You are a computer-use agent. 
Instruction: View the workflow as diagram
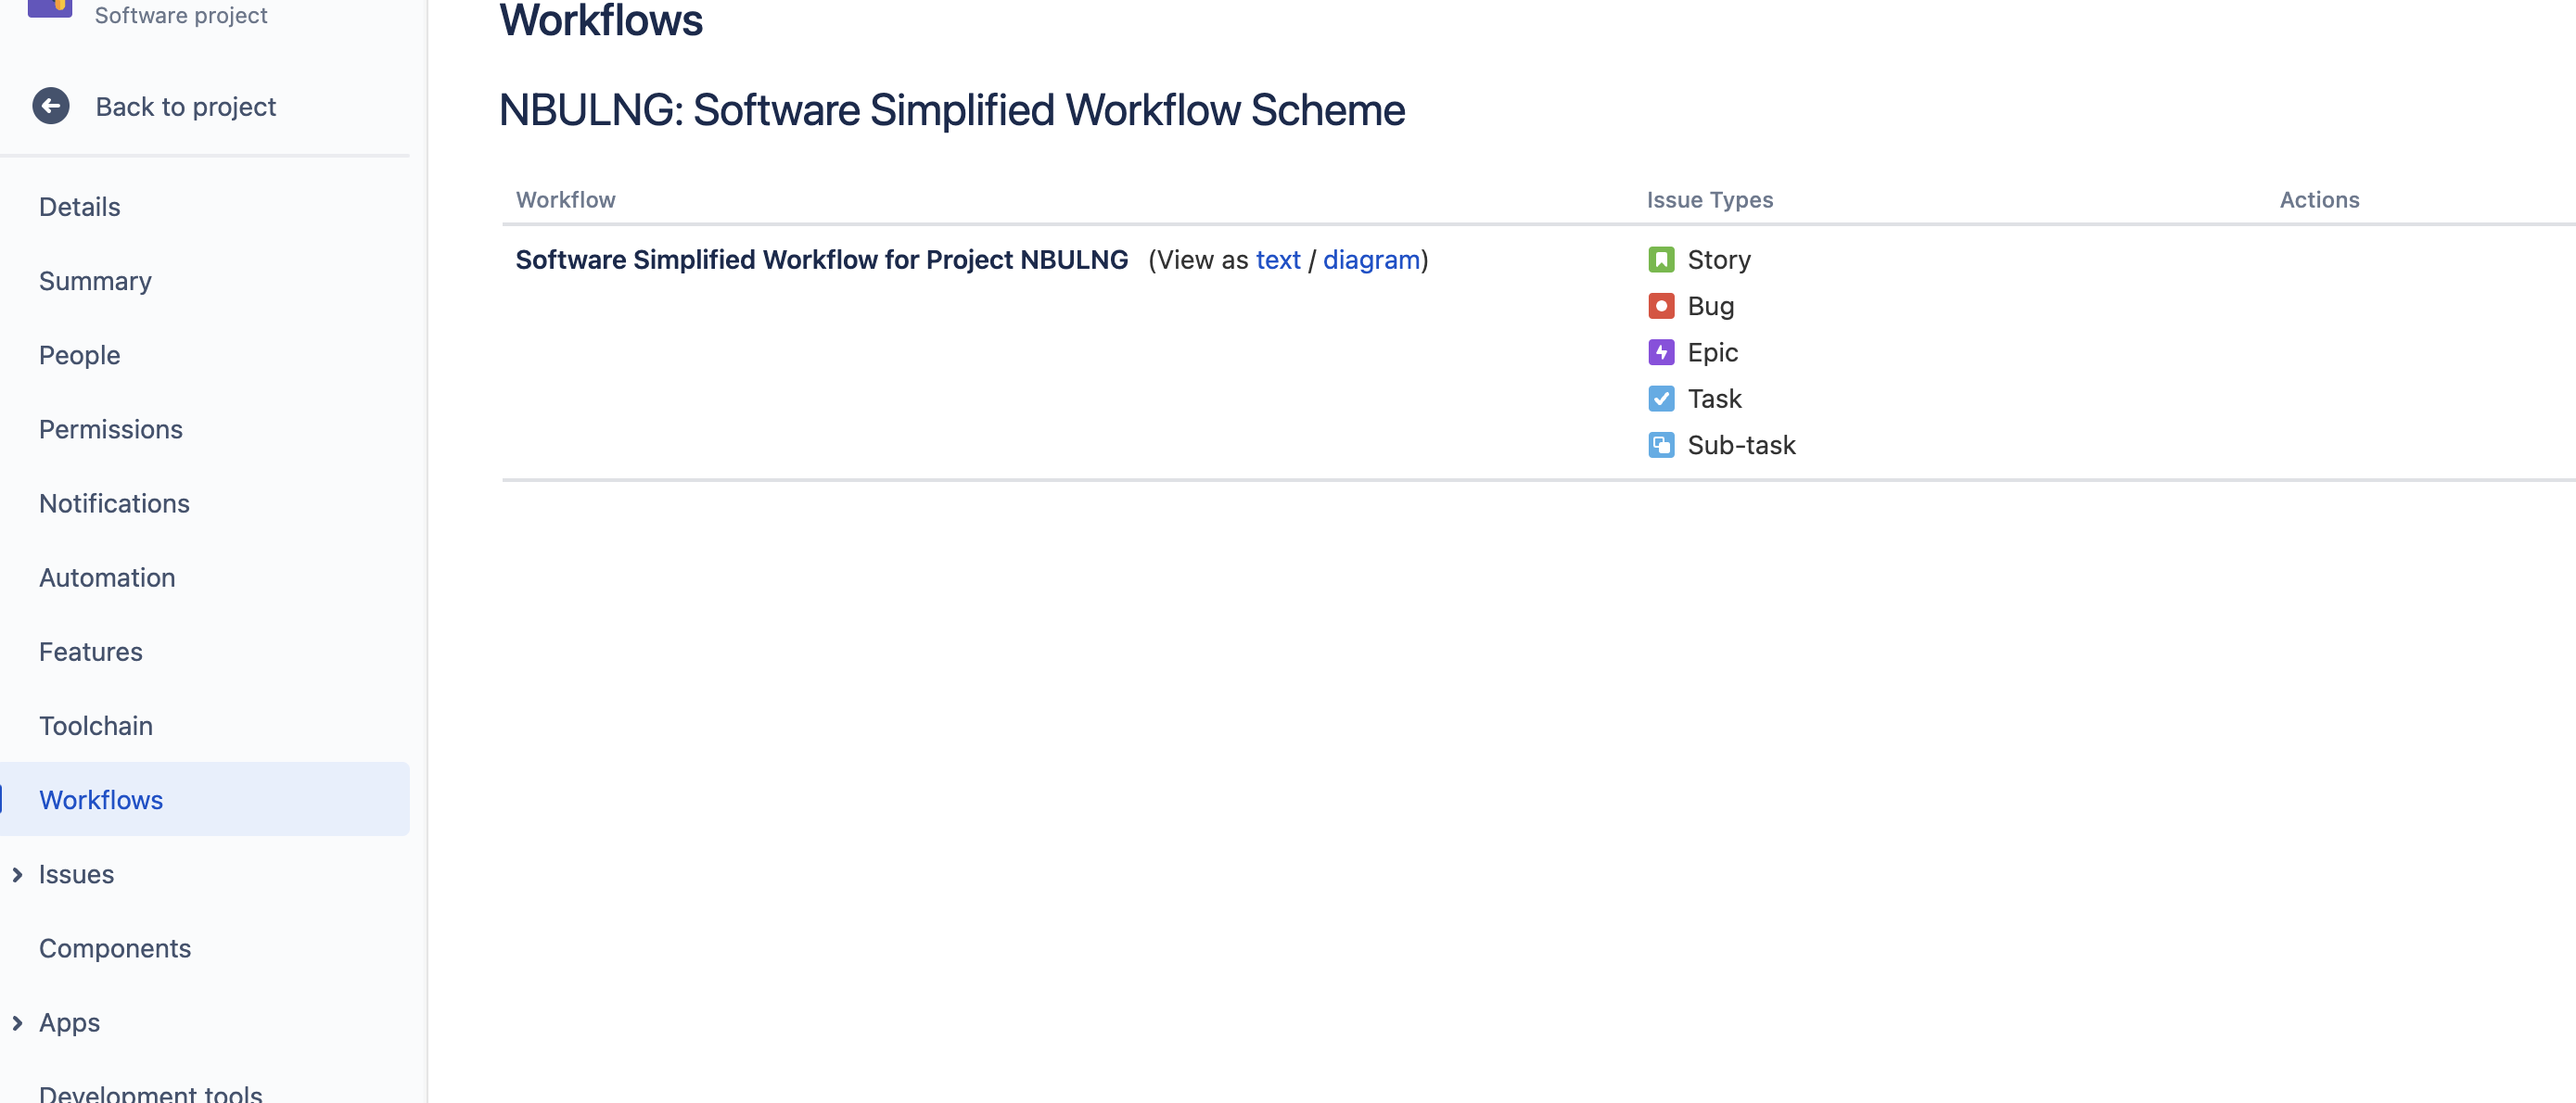point(1371,260)
